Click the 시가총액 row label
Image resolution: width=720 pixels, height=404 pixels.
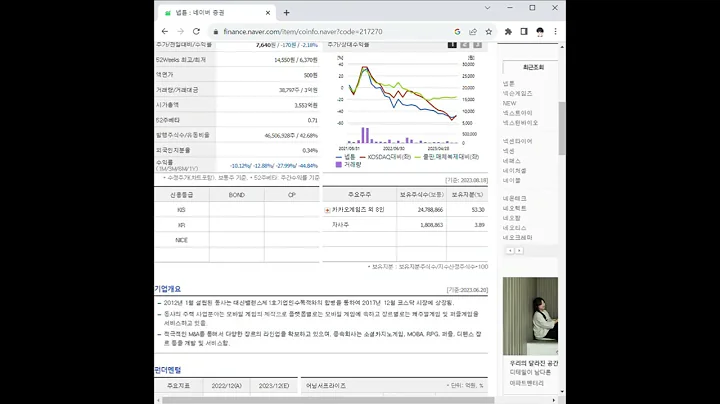click(168, 105)
